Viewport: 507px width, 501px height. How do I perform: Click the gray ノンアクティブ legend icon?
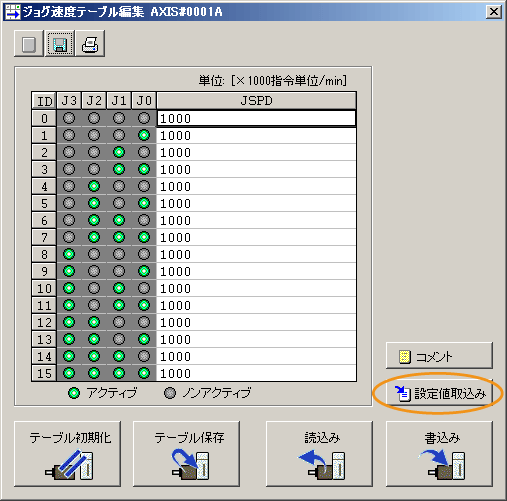(170, 393)
